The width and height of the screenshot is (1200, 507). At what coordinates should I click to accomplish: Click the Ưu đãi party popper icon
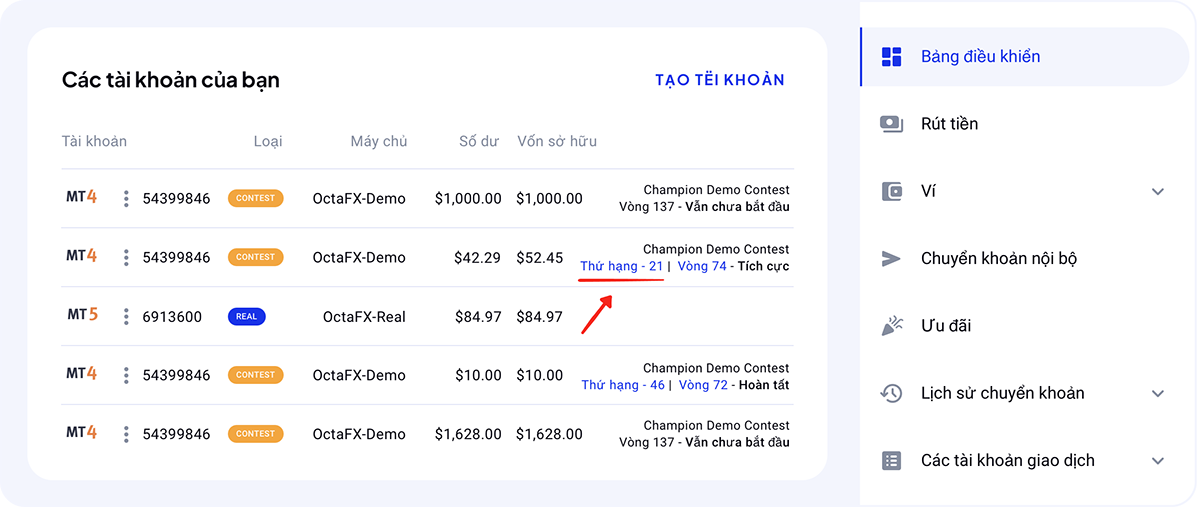(891, 326)
